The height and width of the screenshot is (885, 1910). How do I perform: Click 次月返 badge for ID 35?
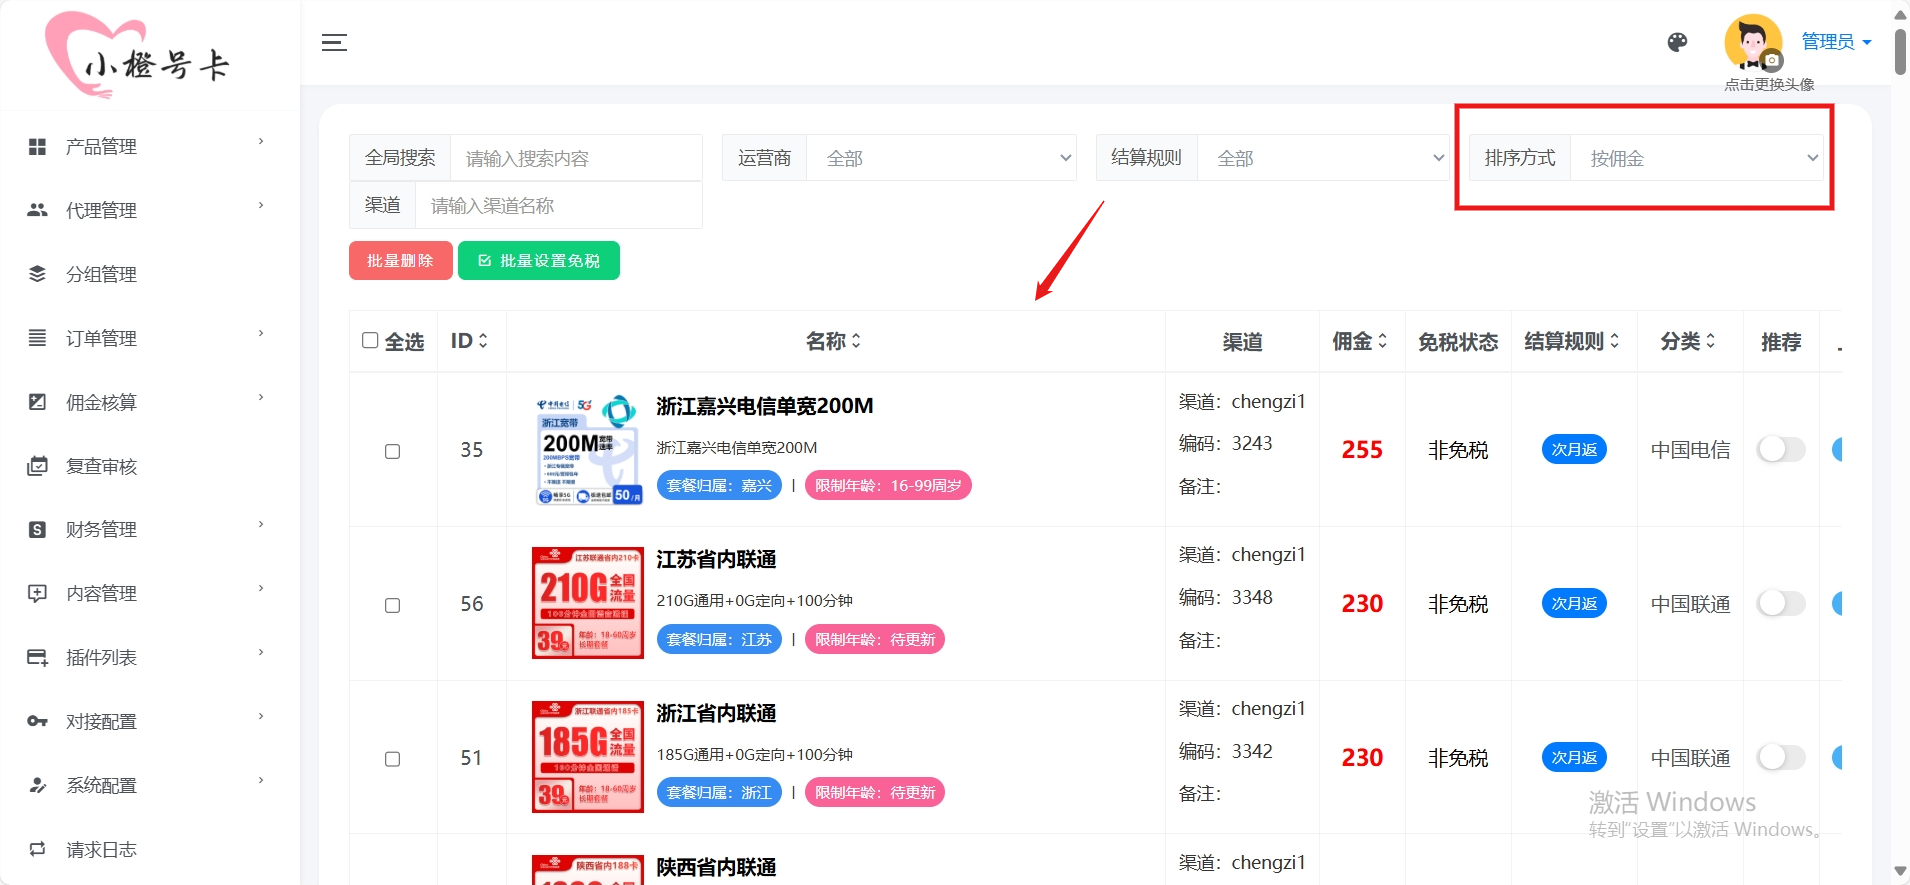click(1574, 449)
